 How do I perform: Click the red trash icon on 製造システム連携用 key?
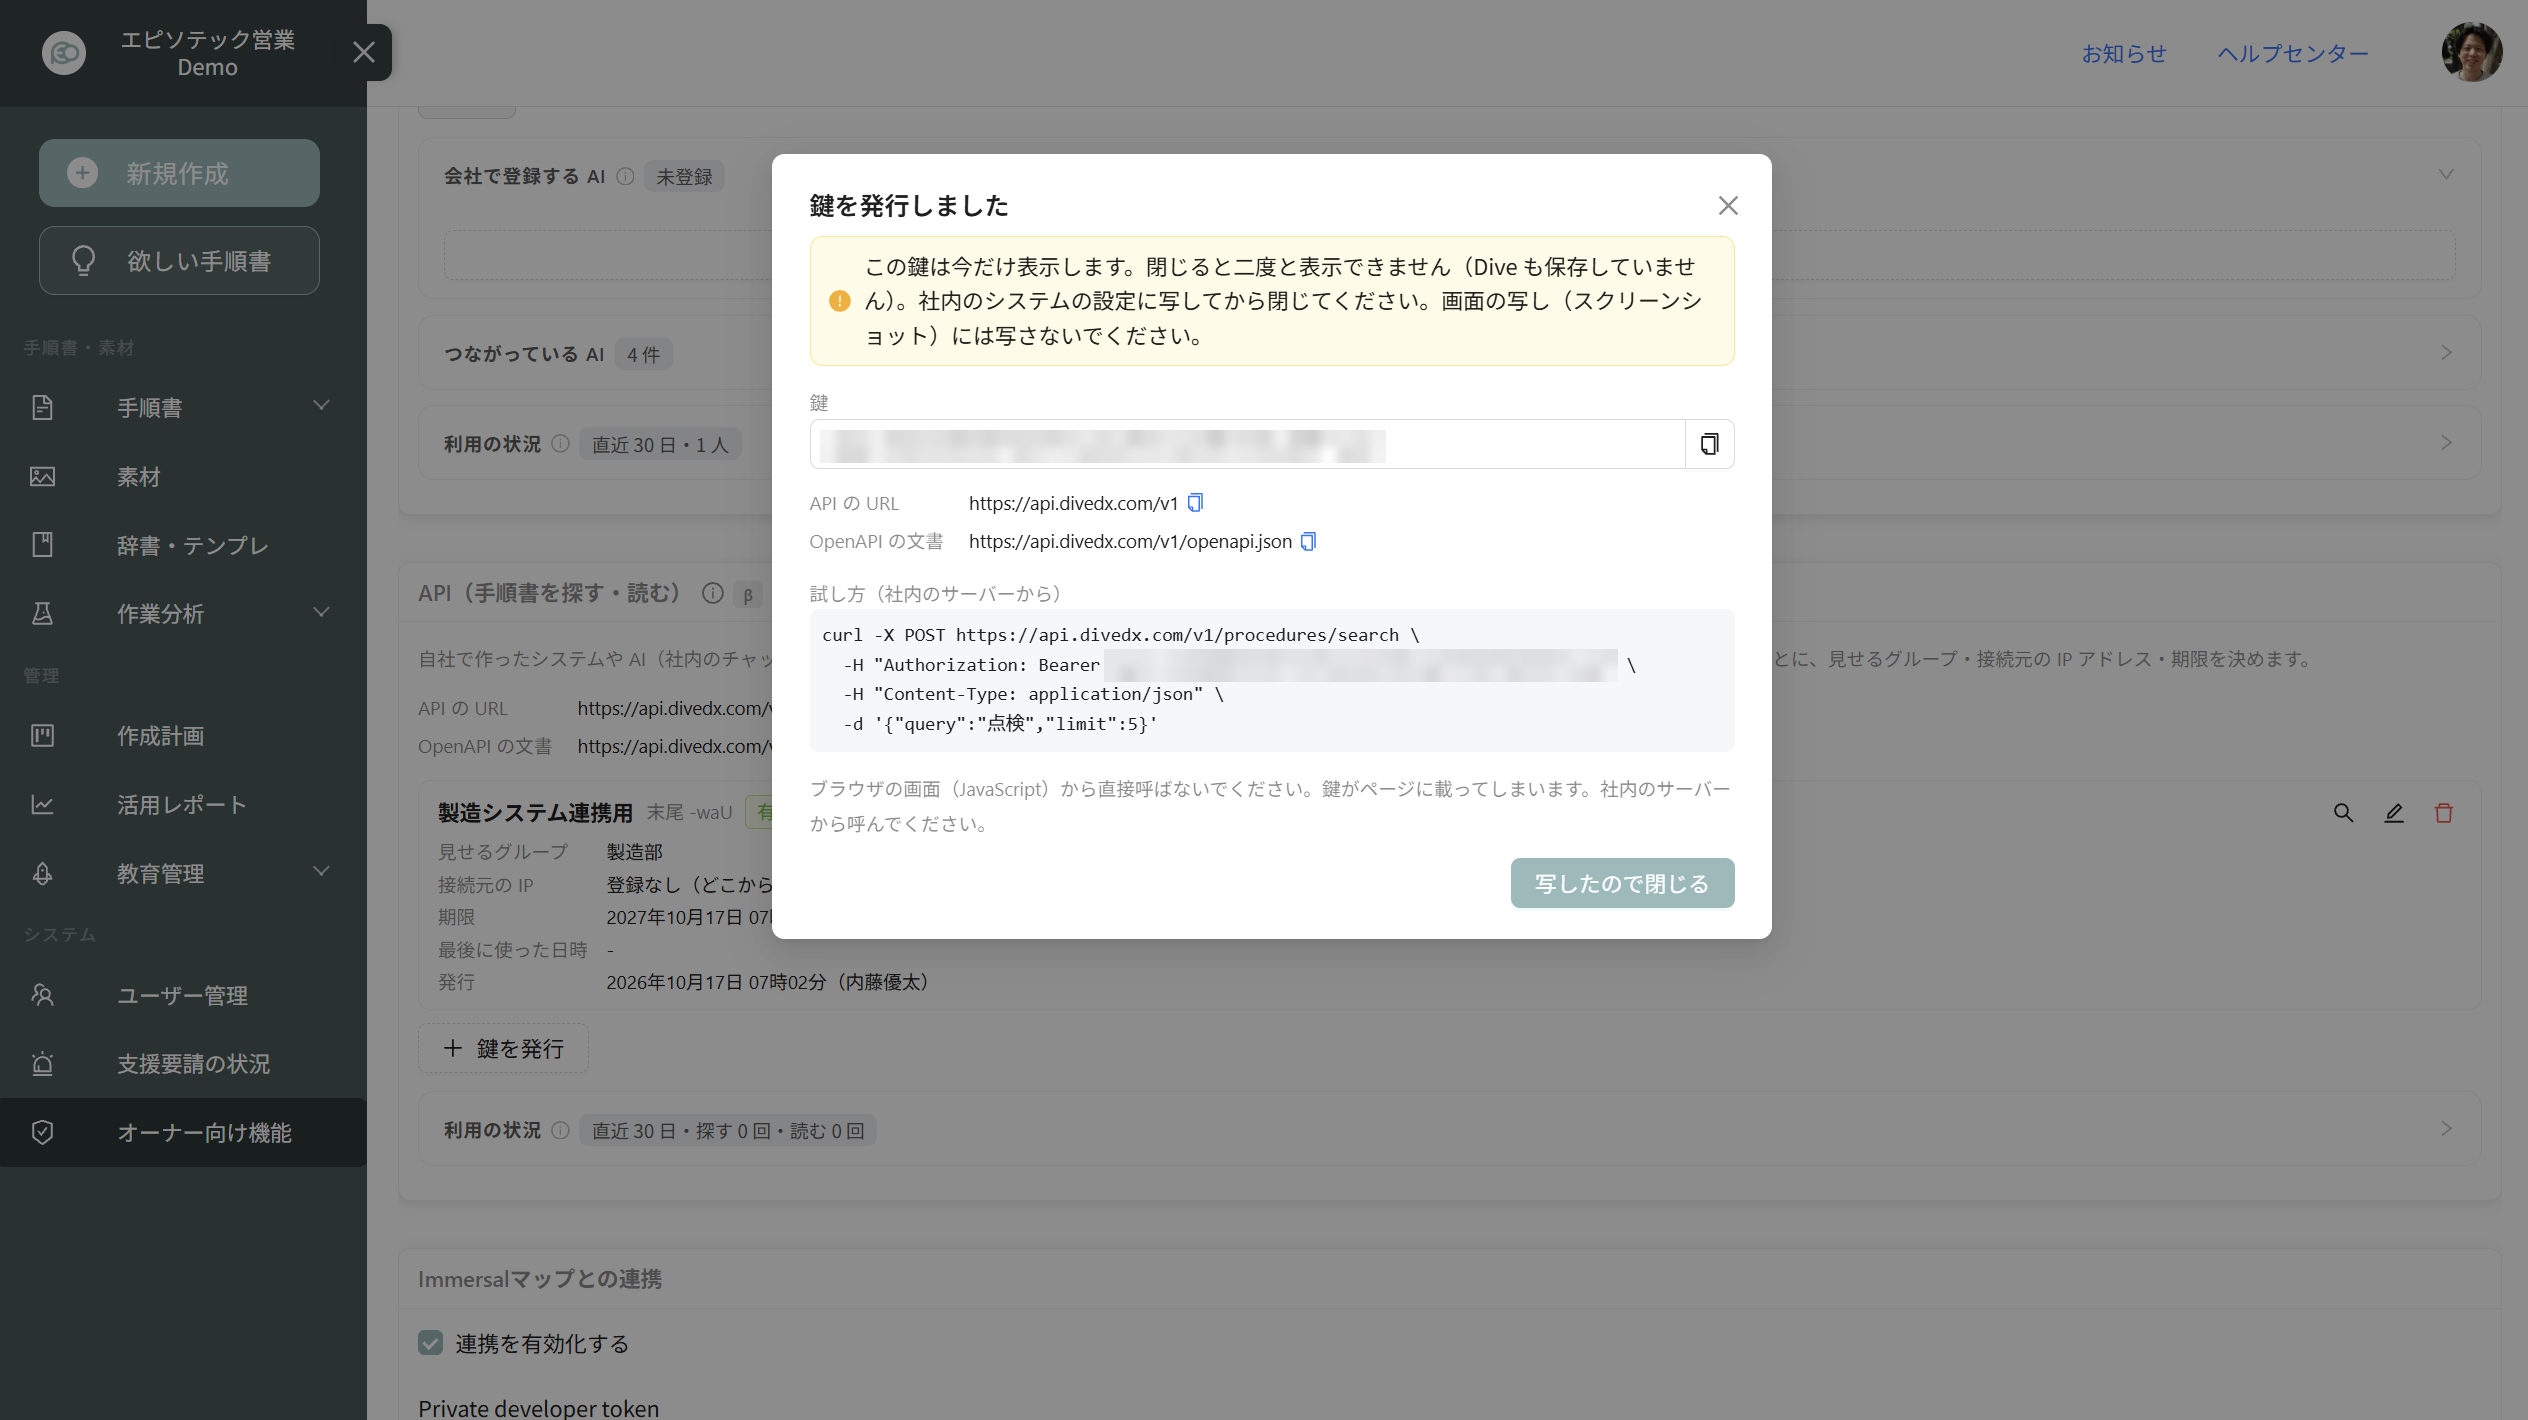tap(2443, 813)
